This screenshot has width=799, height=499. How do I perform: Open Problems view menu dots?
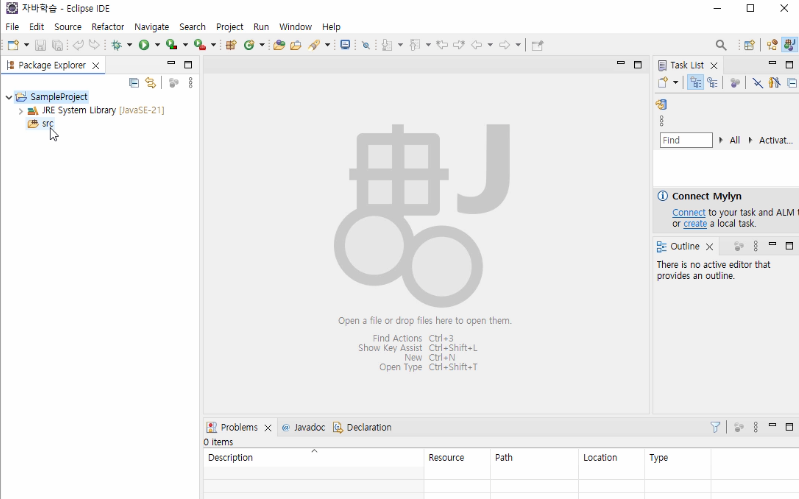756,427
